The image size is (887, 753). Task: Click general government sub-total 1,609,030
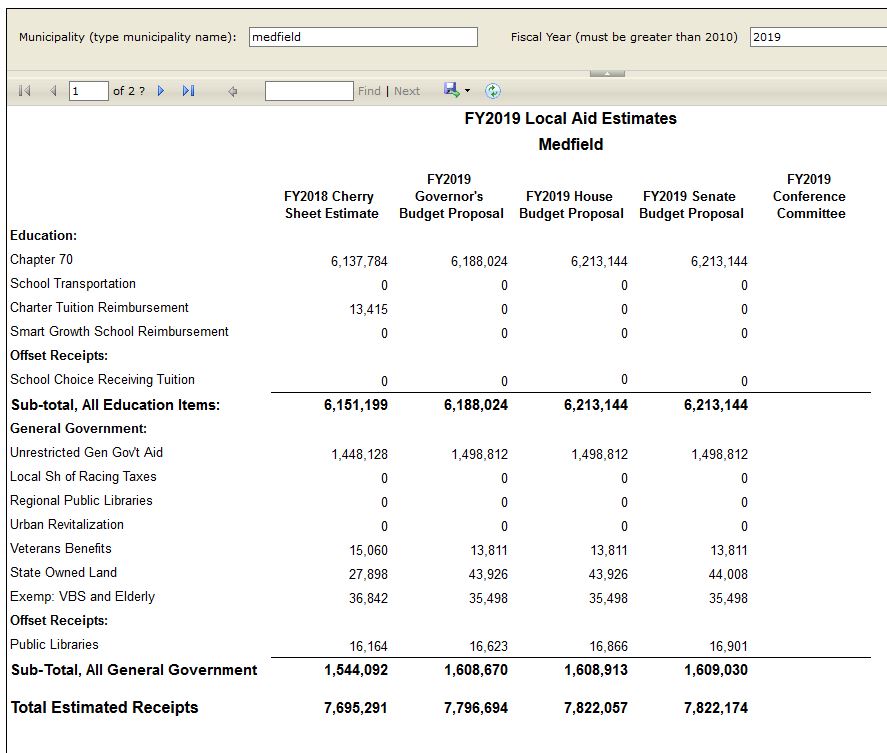coord(716,670)
